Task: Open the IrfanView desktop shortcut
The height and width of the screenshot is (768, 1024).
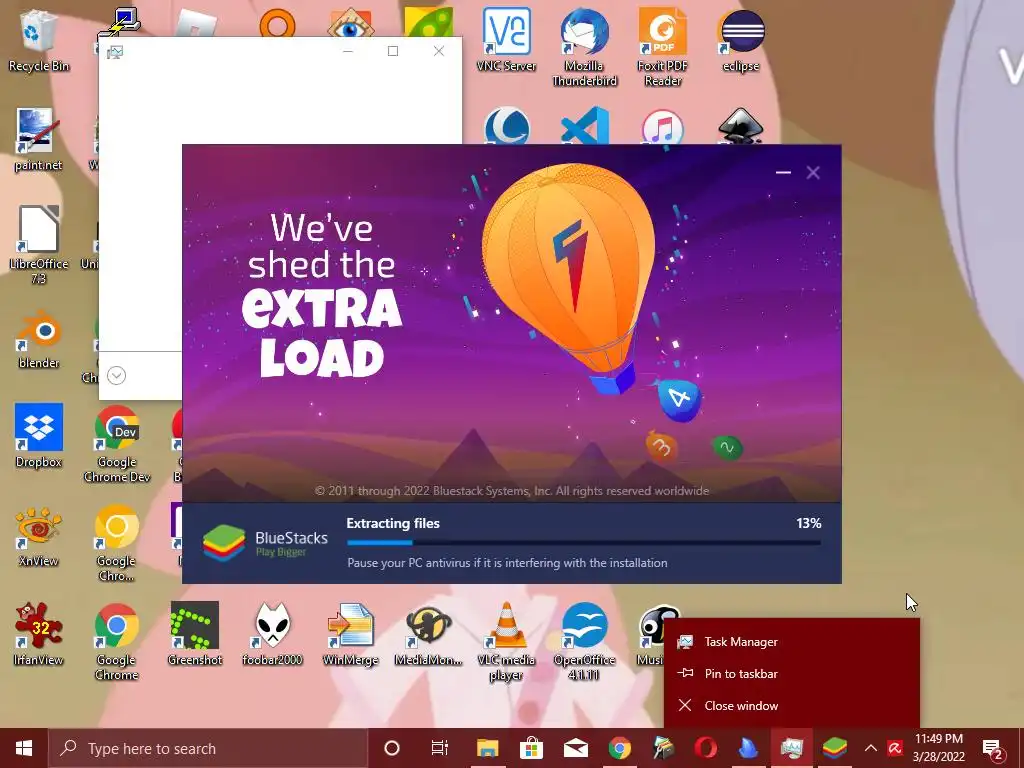Action: tap(39, 635)
